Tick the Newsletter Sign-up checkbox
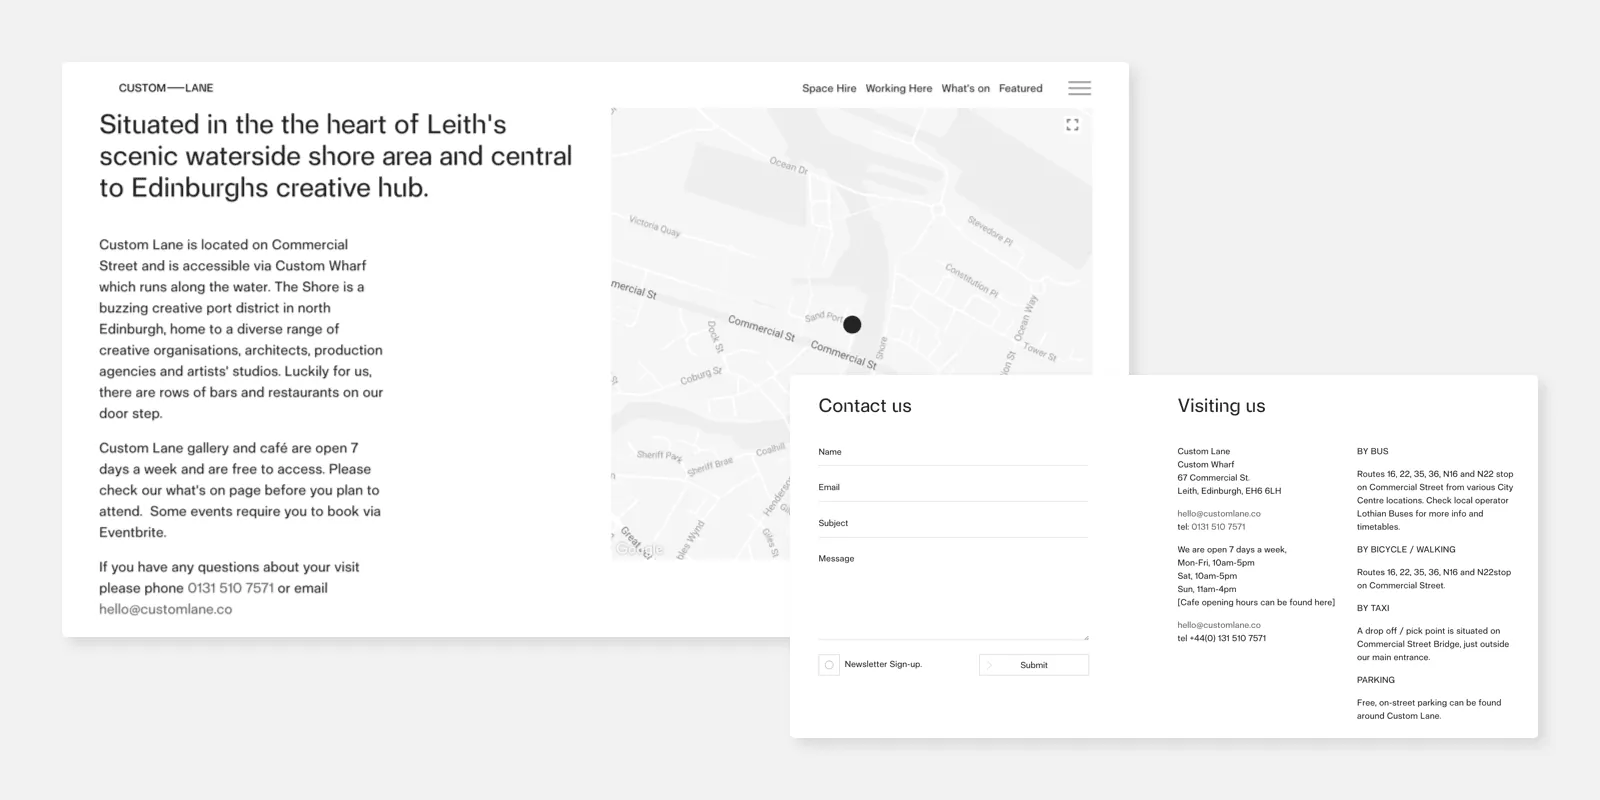 coord(829,665)
